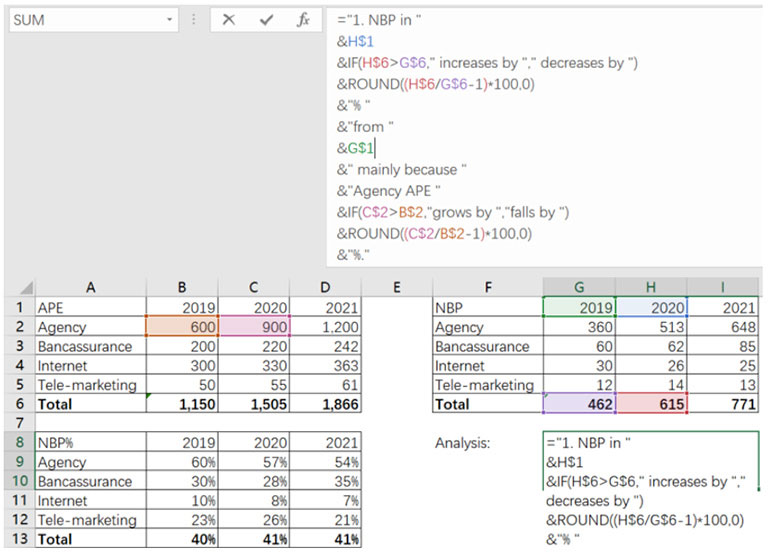772x560 pixels.
Task: Click the NBP Total cell showing 462
Action: pyautogui.click(x=578, y=404)
